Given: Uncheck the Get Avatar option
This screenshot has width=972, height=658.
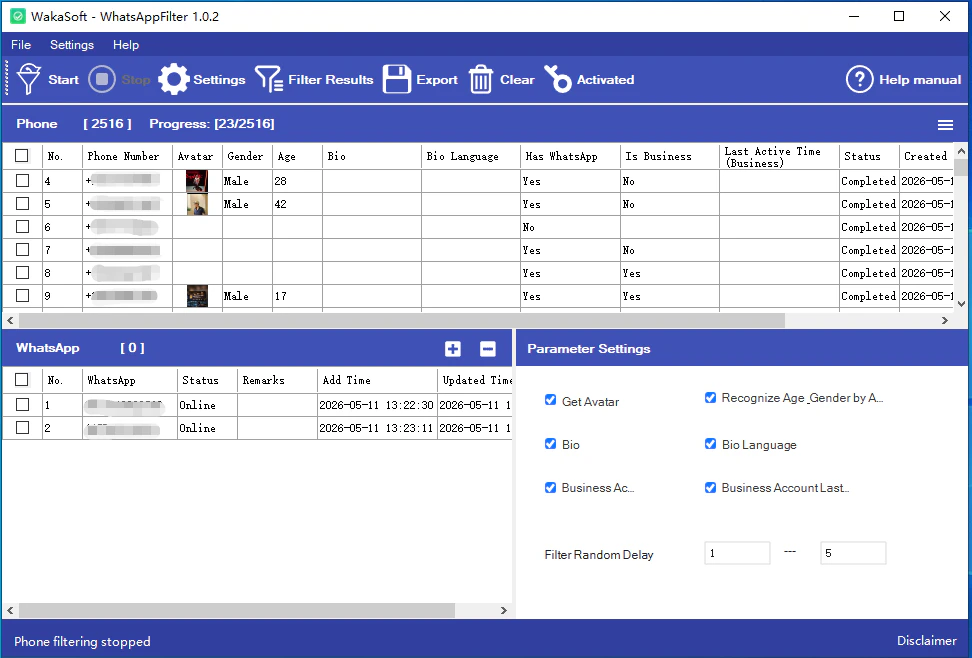Looking at the screenshot, I should [550, 400].
